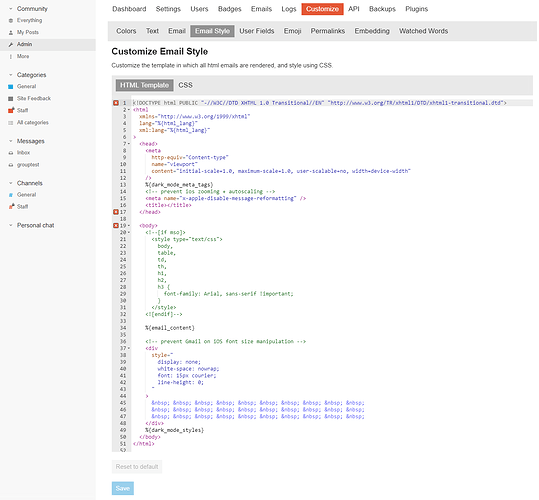Collapse the Categories sidebar section
Screen dimensions: 539x500
(x=11, y=75)
